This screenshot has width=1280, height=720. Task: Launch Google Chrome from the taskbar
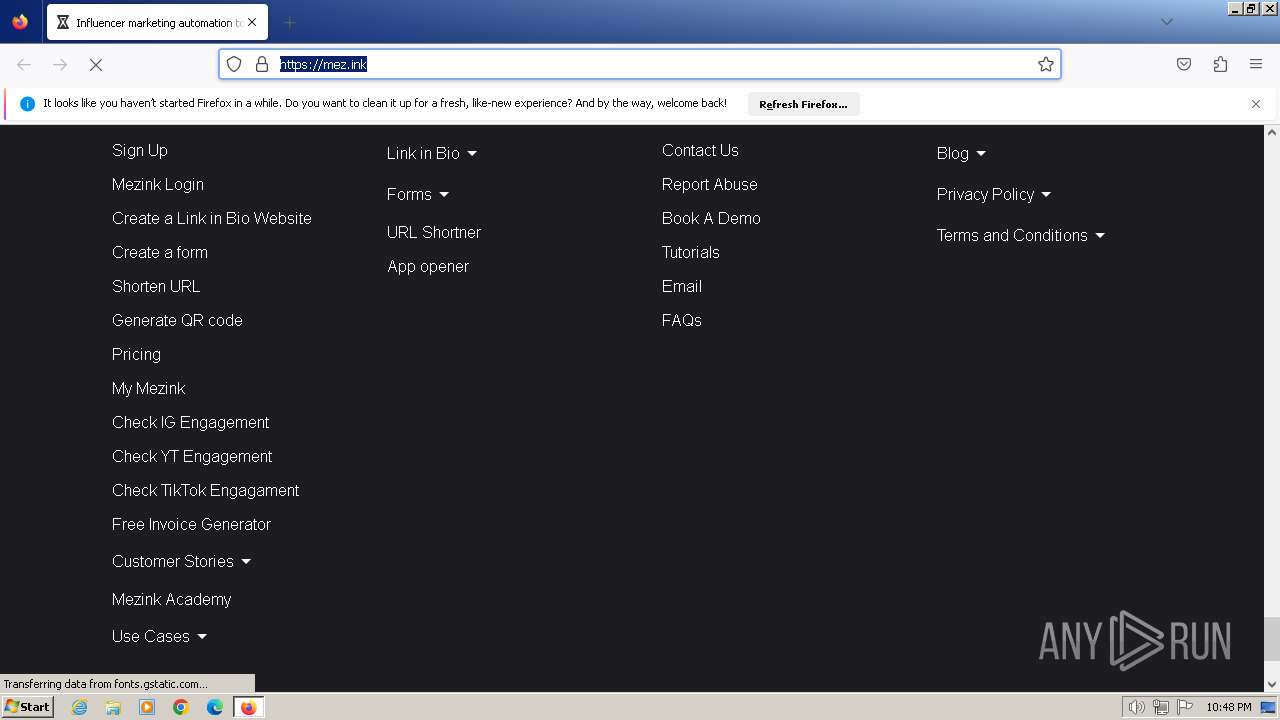pos(181,707)
